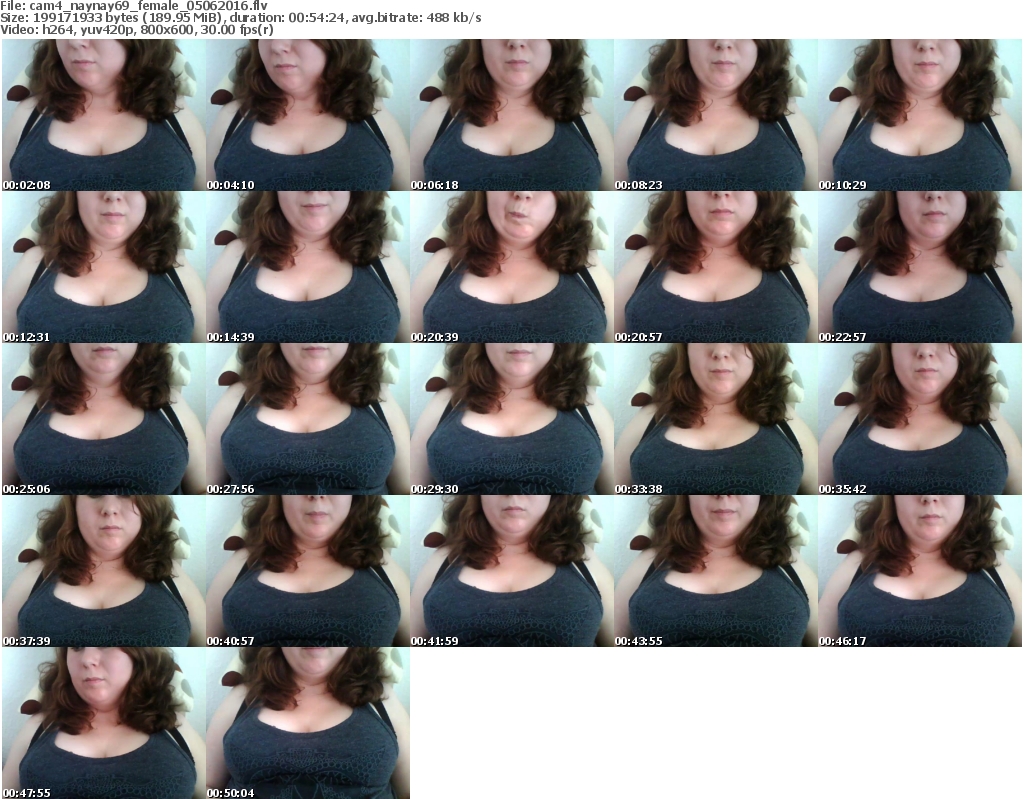Pick the frame labeled 00:29:30
Screen dimensions: 1024x799
(512, 419)
